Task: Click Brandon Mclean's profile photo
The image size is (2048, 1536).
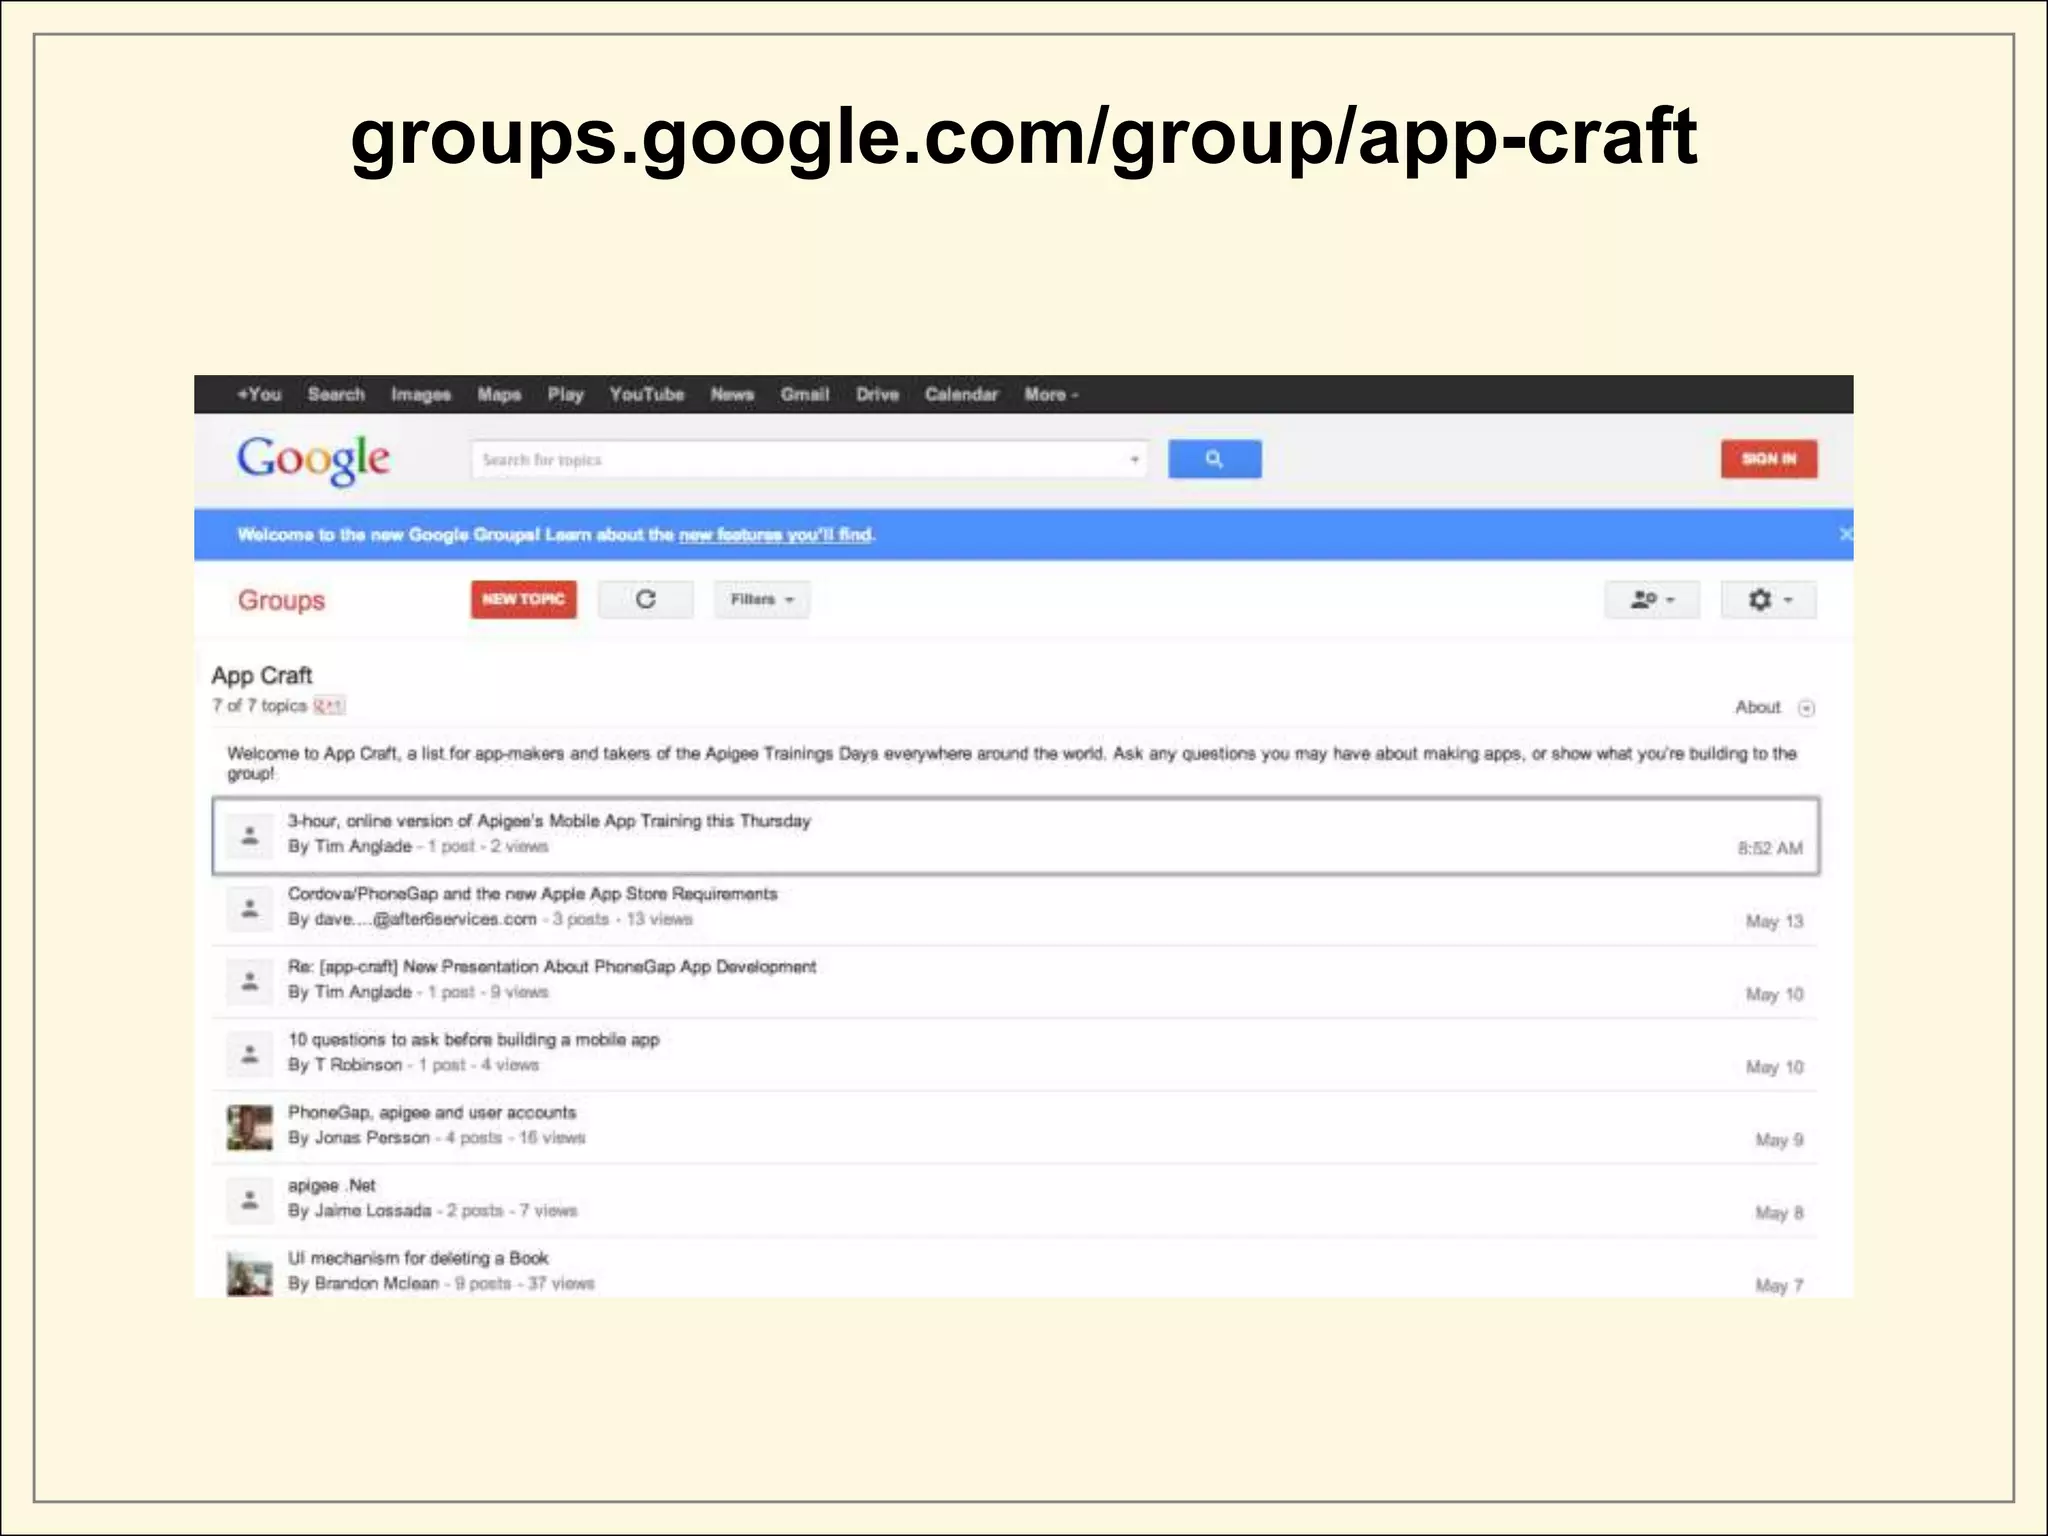Action: pos(250,1273)
